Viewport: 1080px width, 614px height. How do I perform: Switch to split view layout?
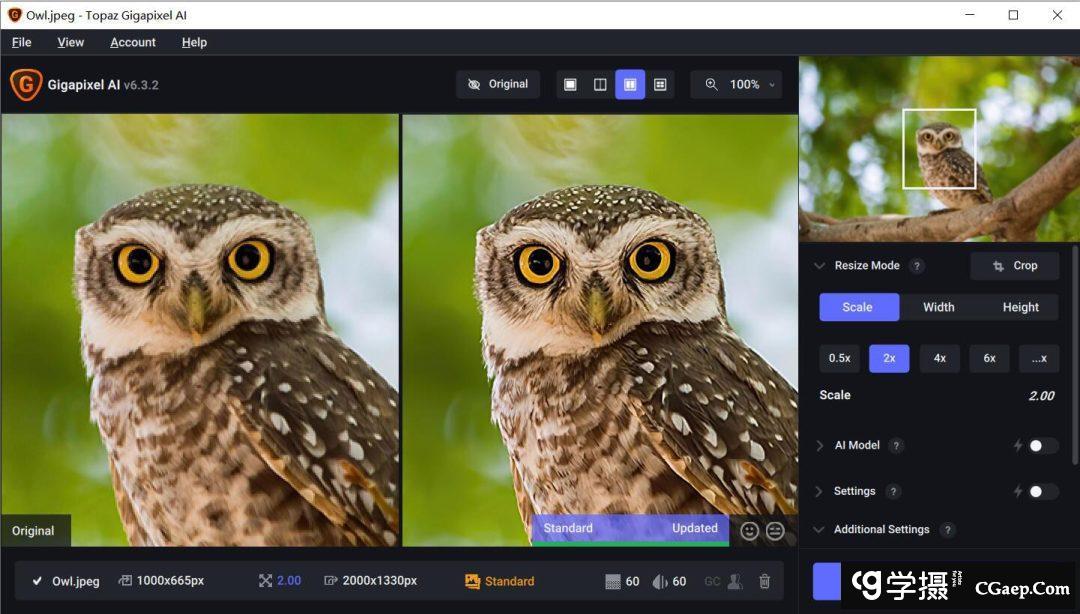tap(600, 85)
